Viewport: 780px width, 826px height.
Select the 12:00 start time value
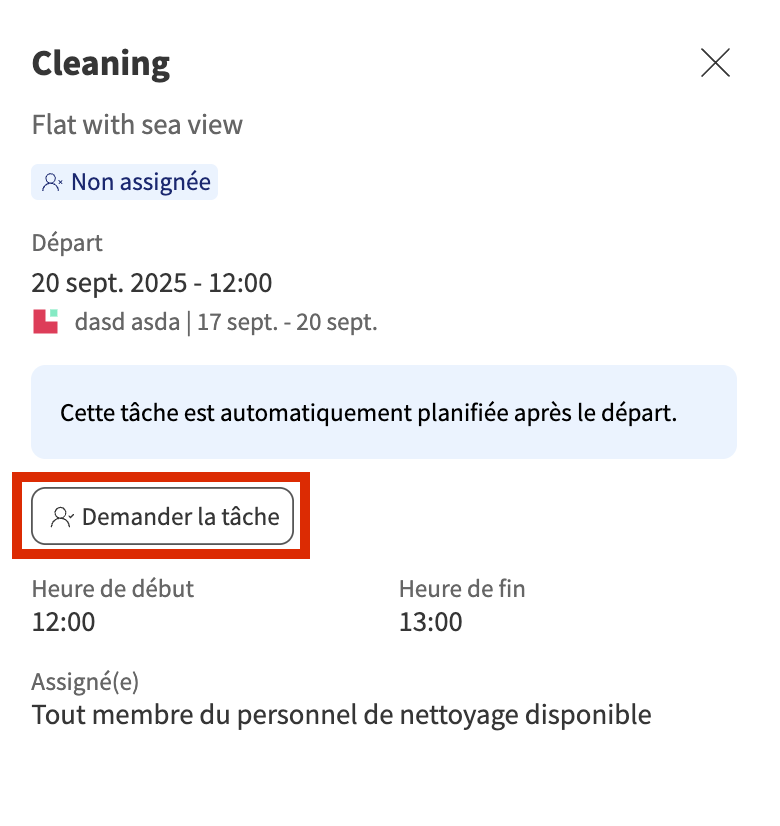tap(64, 622)
